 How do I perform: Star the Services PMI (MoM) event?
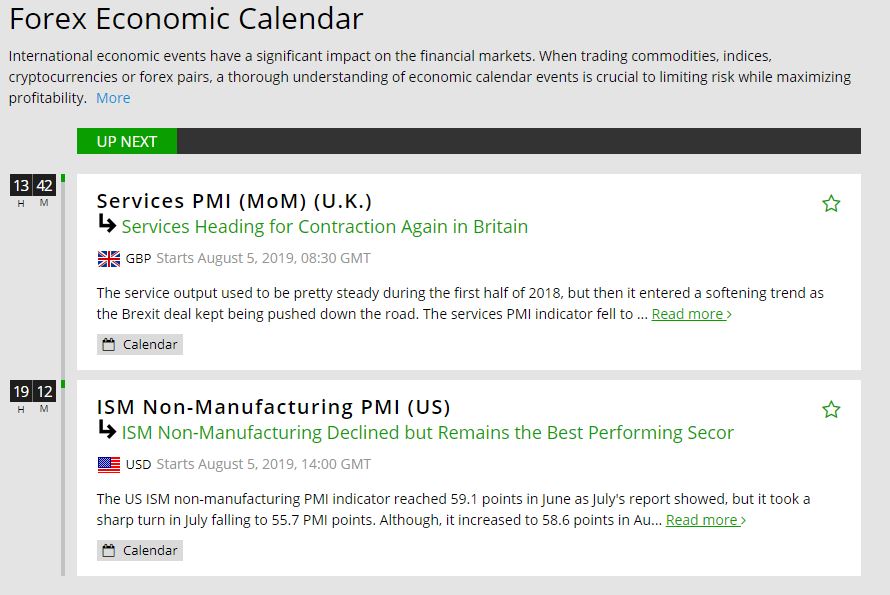831,204
